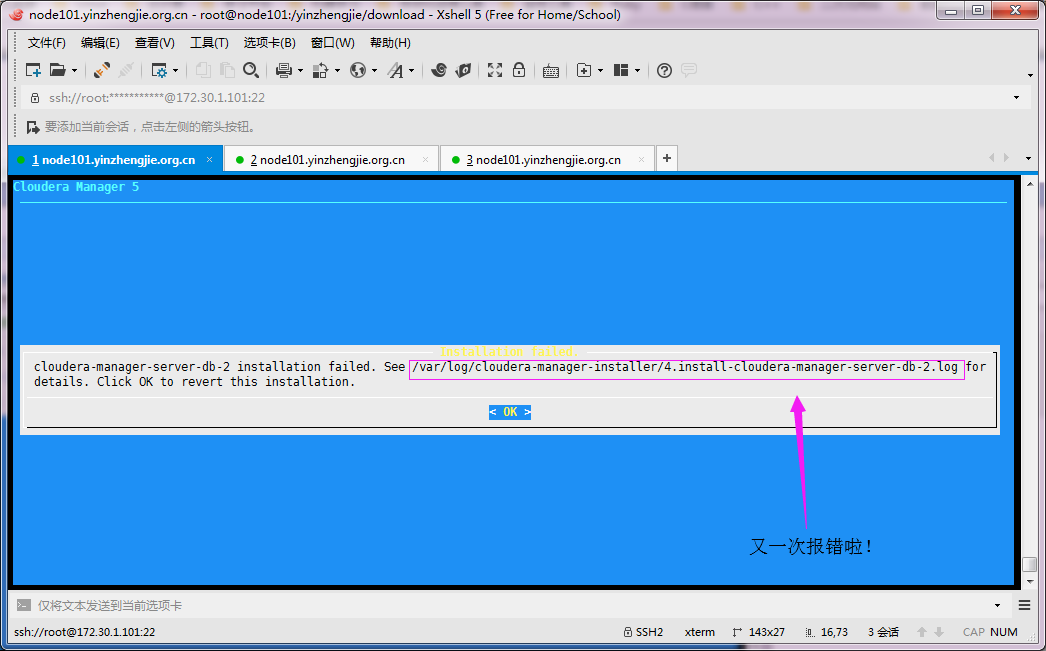This screenshot has width=1046, height=651.
Task: Open the 帮助(H) menu
Action: point(390,43)
